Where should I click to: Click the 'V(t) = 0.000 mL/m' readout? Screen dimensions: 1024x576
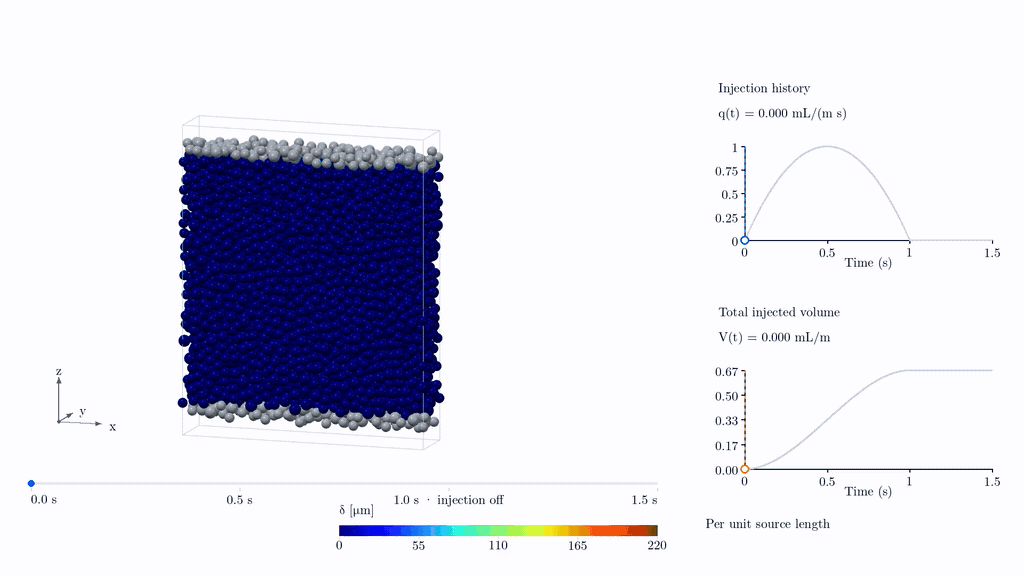775,337
